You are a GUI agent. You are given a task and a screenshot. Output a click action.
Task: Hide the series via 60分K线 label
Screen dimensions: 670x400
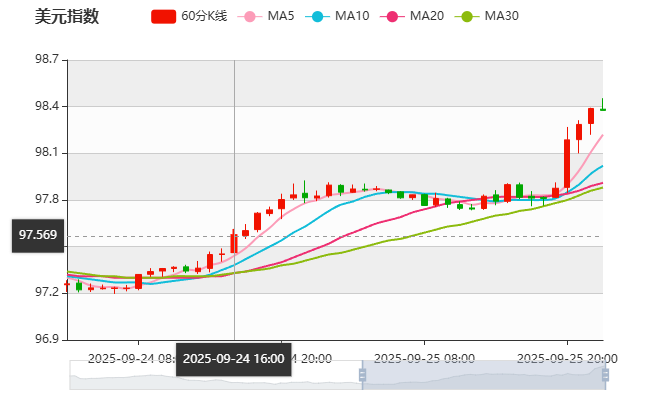click(x=205, y=16)
